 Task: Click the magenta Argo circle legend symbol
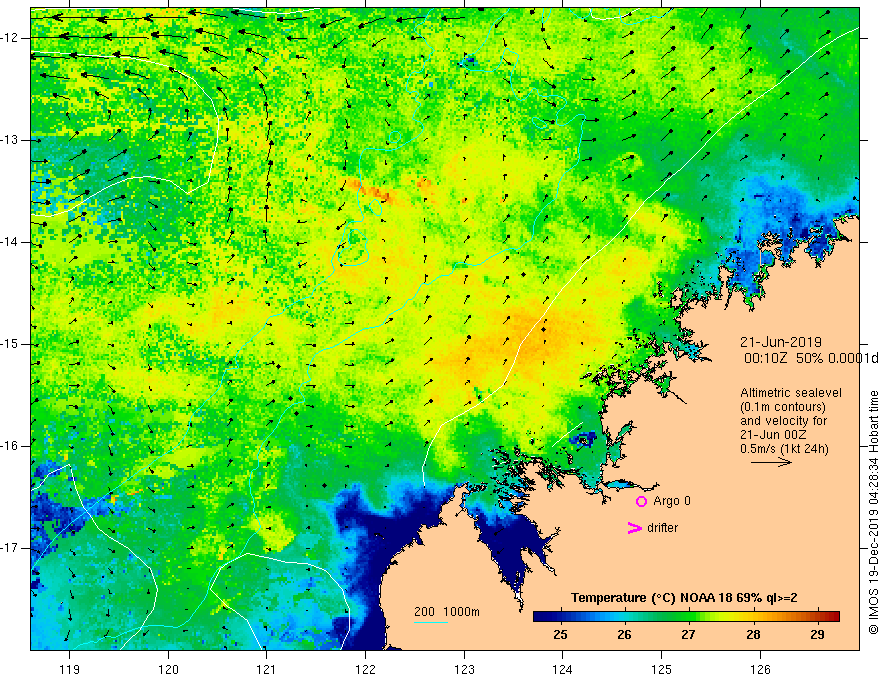pyautogui.click(x=641, y=502)
